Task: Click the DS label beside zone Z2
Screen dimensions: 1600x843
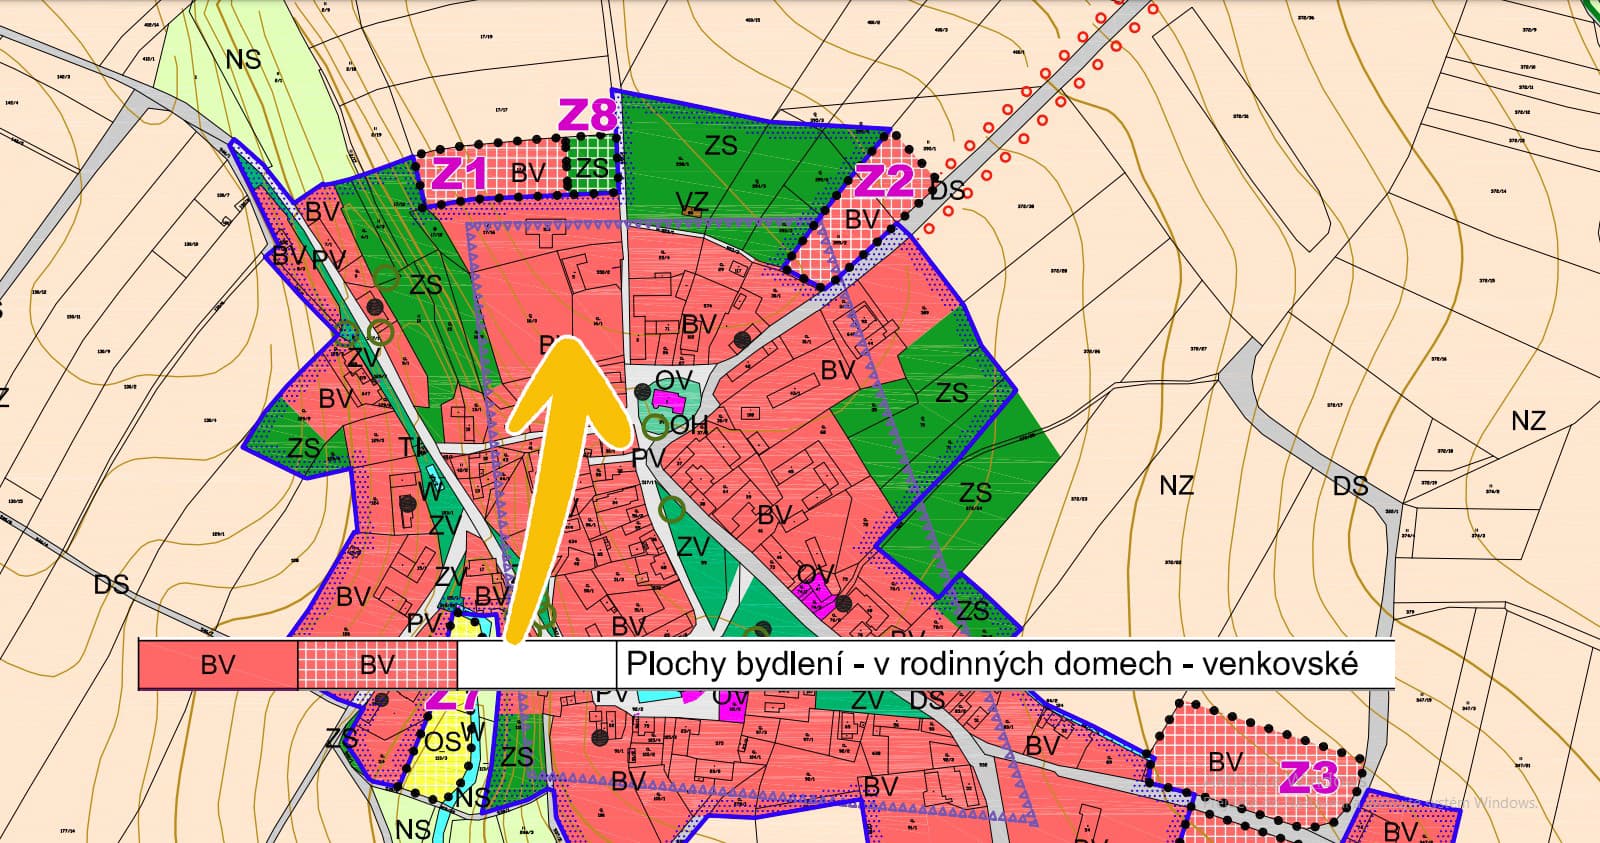Action: (x=948, y=189)
